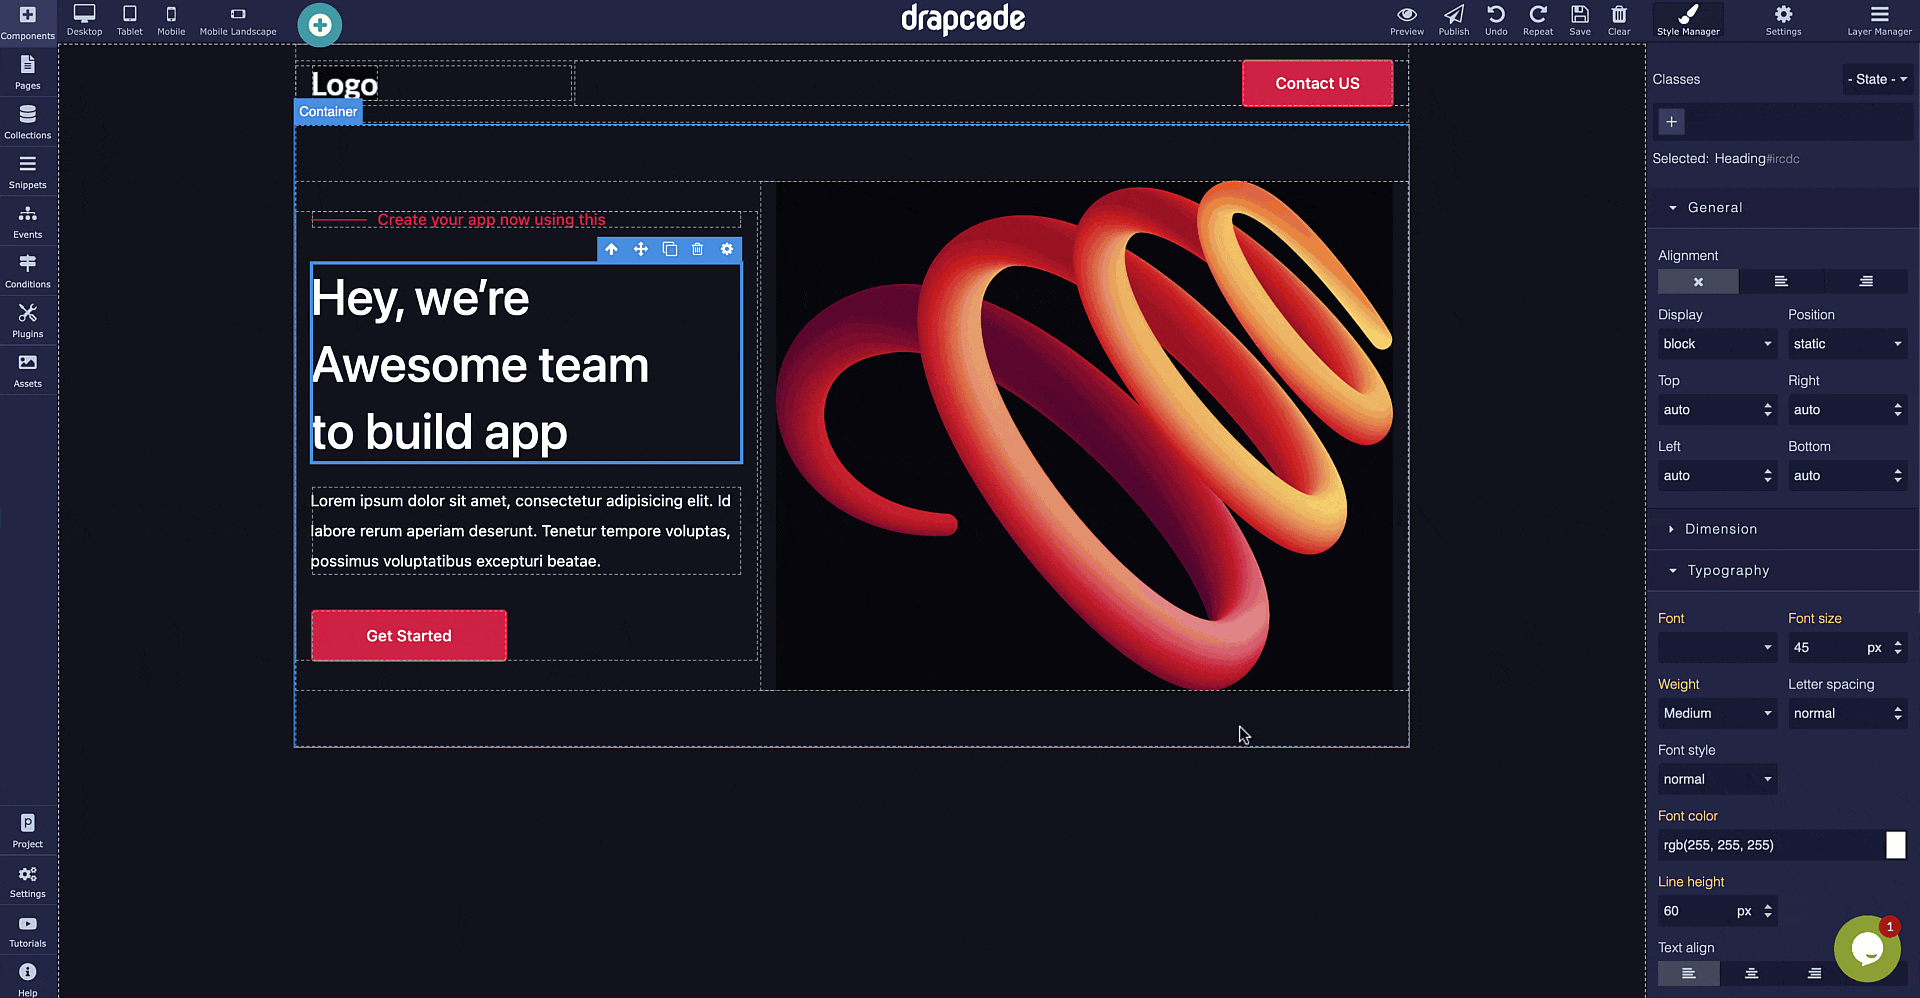The height and width of the screenshot is (998, 1920).
Task: Open the Assets panel
Action: click(27, 370)
